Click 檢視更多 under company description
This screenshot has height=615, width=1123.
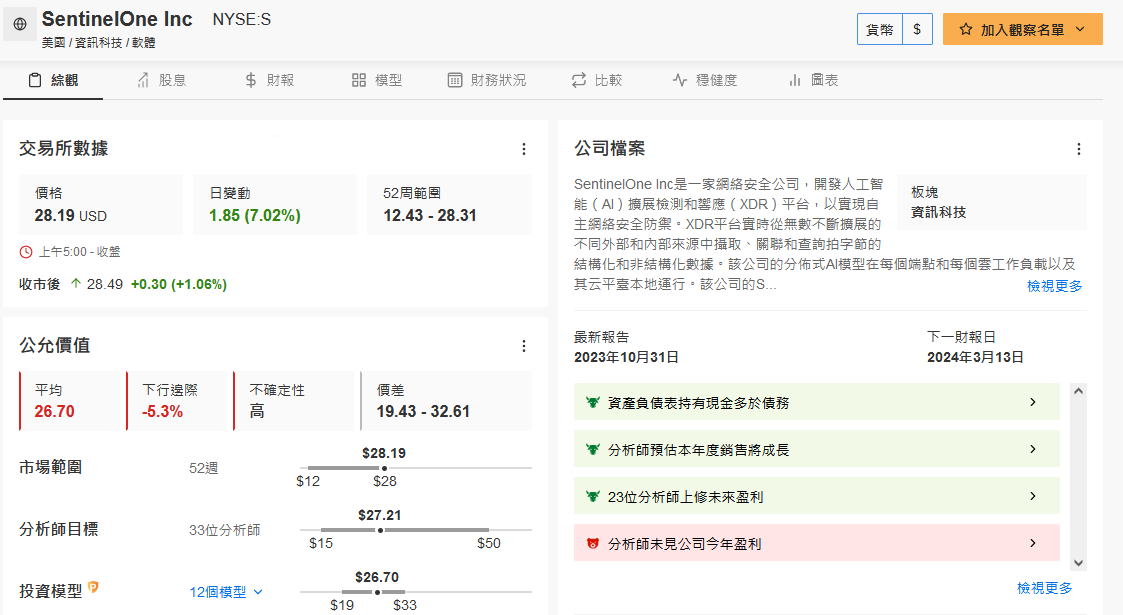[1054, 286]
